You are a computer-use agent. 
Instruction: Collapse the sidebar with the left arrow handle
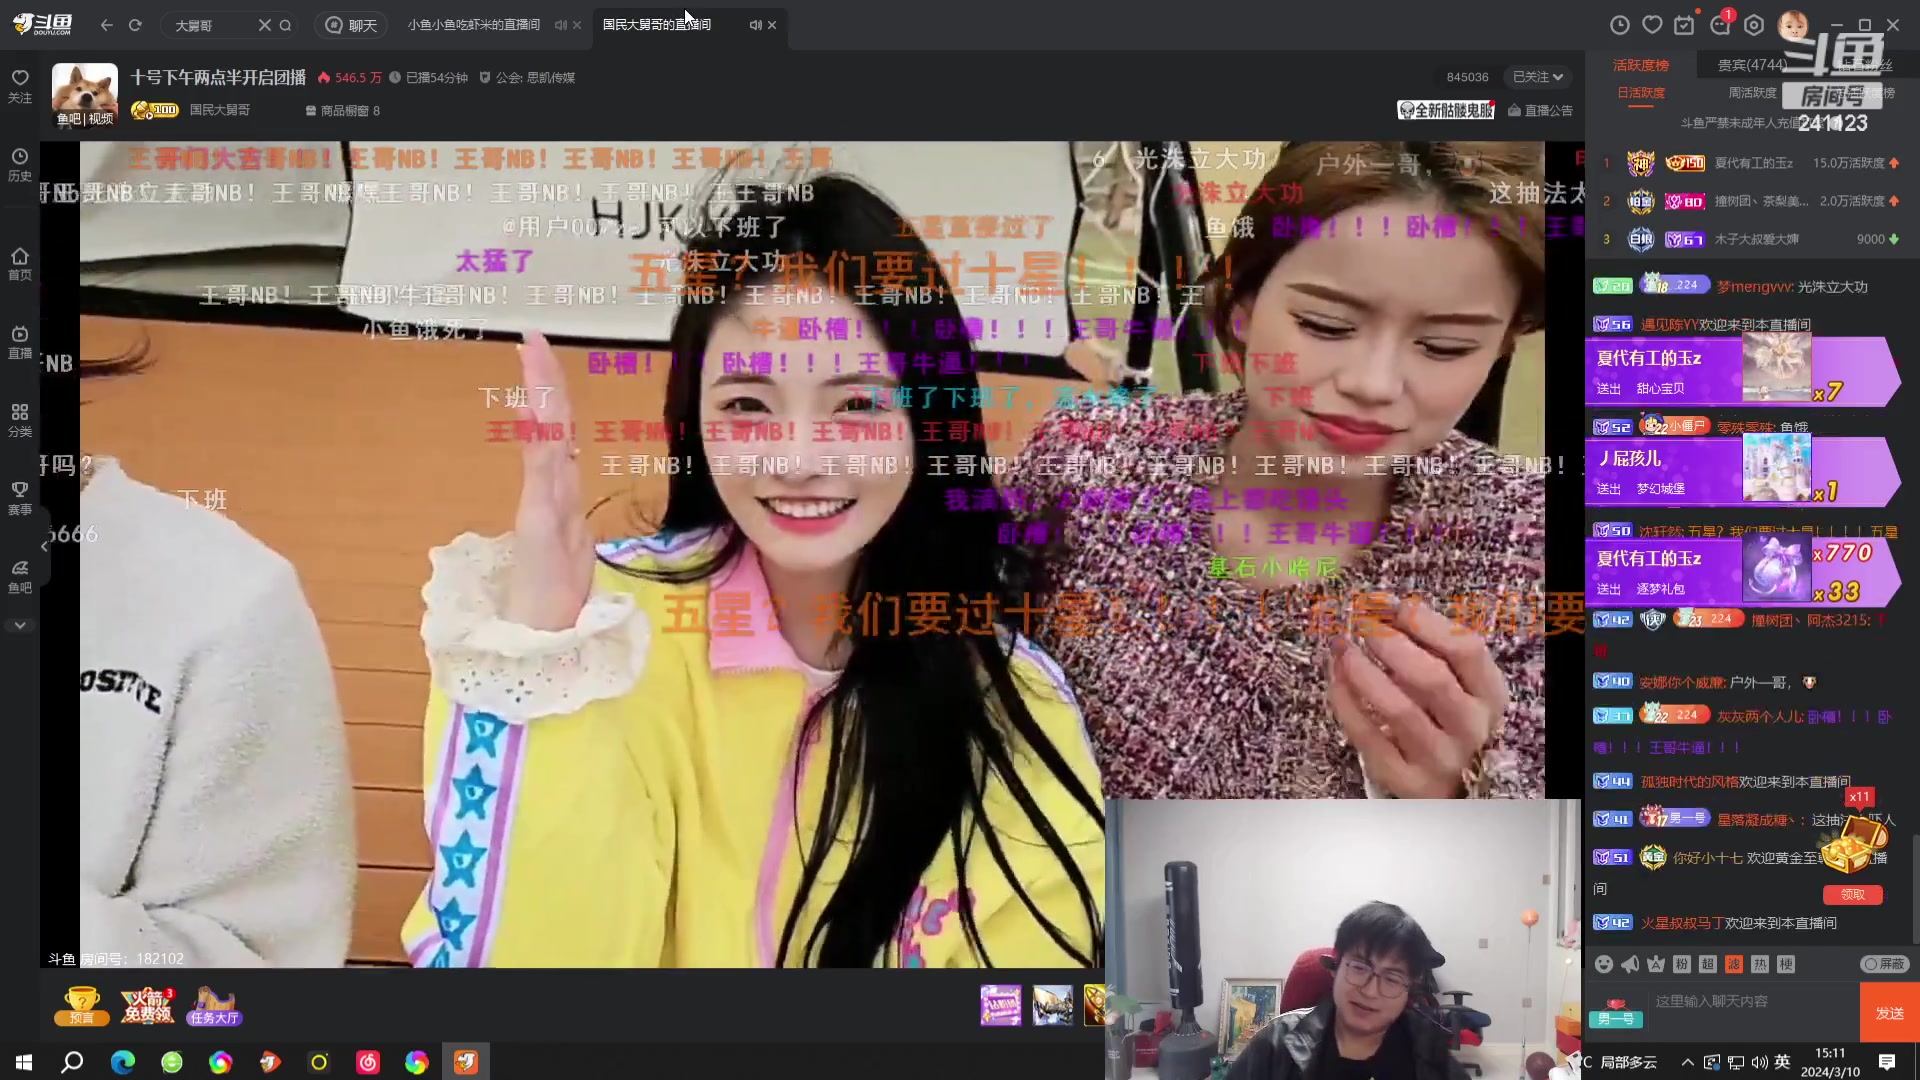[45, 545]
